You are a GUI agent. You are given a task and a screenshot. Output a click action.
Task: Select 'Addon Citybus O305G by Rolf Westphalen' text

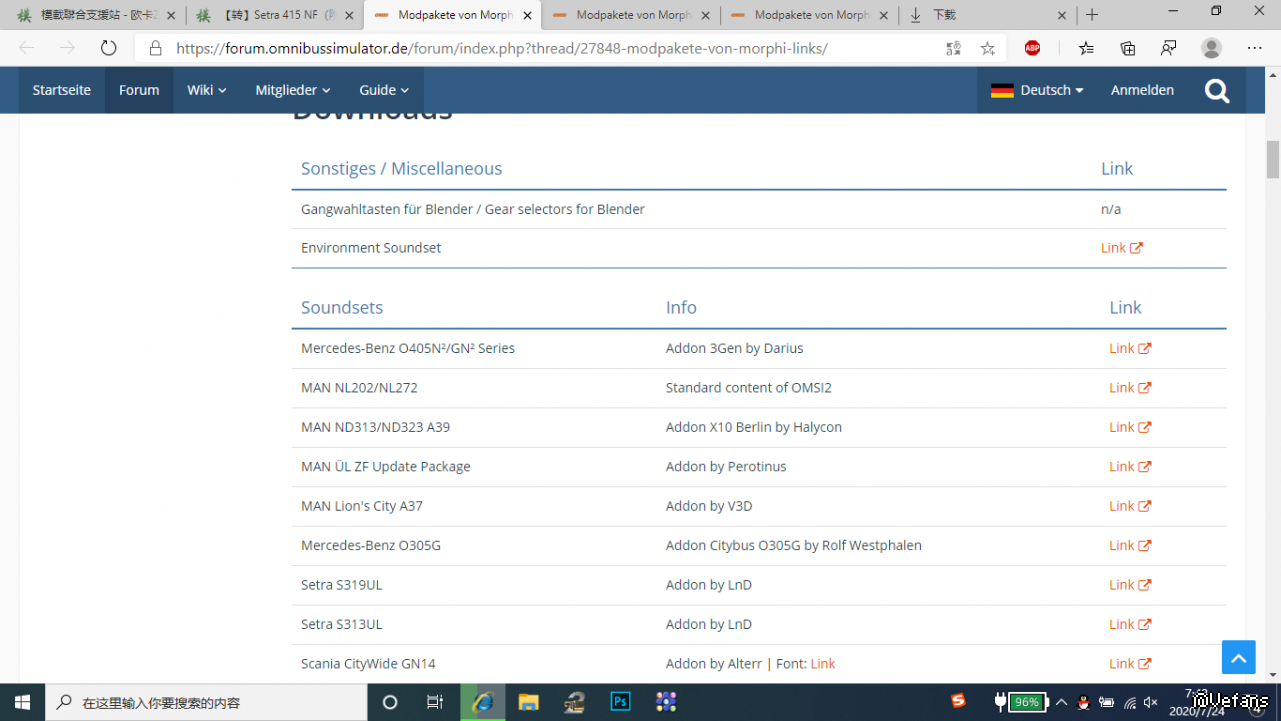click(x=794, y=546)
